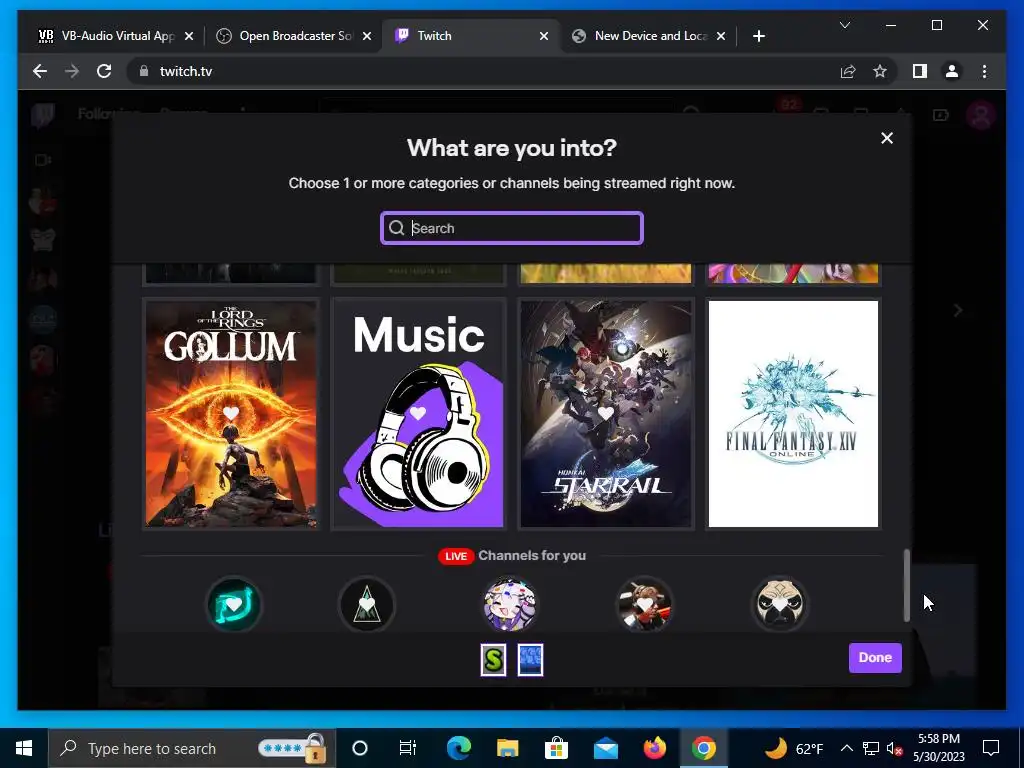Image resolution: width=1024 pixels, height=768 pixels.
Task: Open the weather widget showing 62°F
Action: (x=793, y=748)
